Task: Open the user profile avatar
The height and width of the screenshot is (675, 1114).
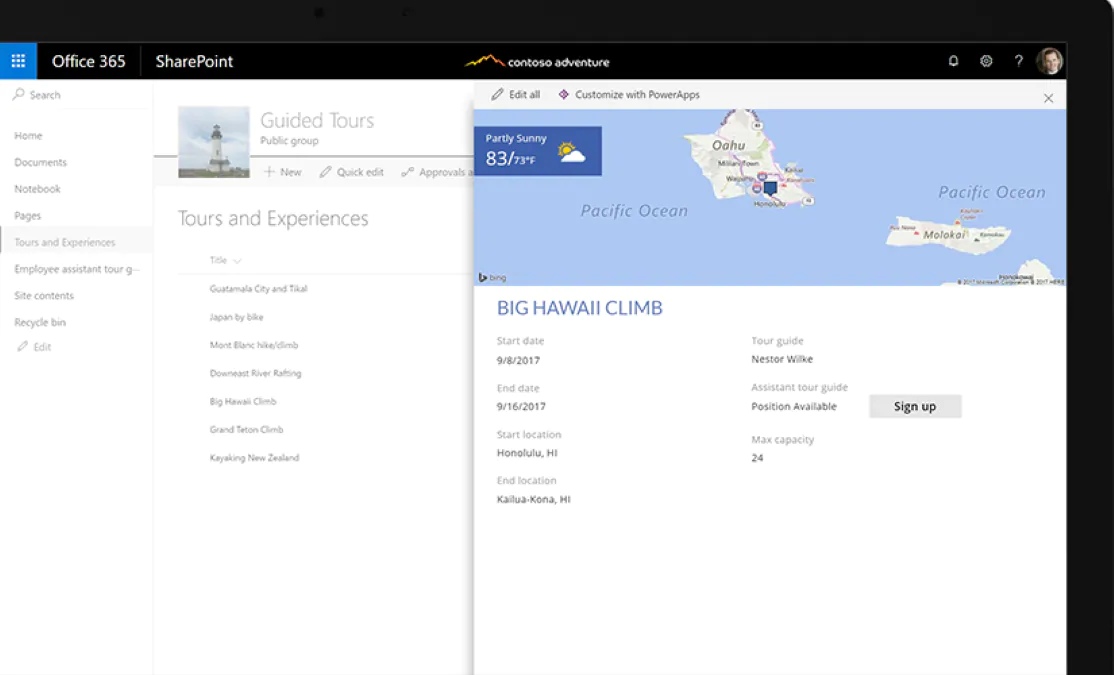Action: point(1049,61)
